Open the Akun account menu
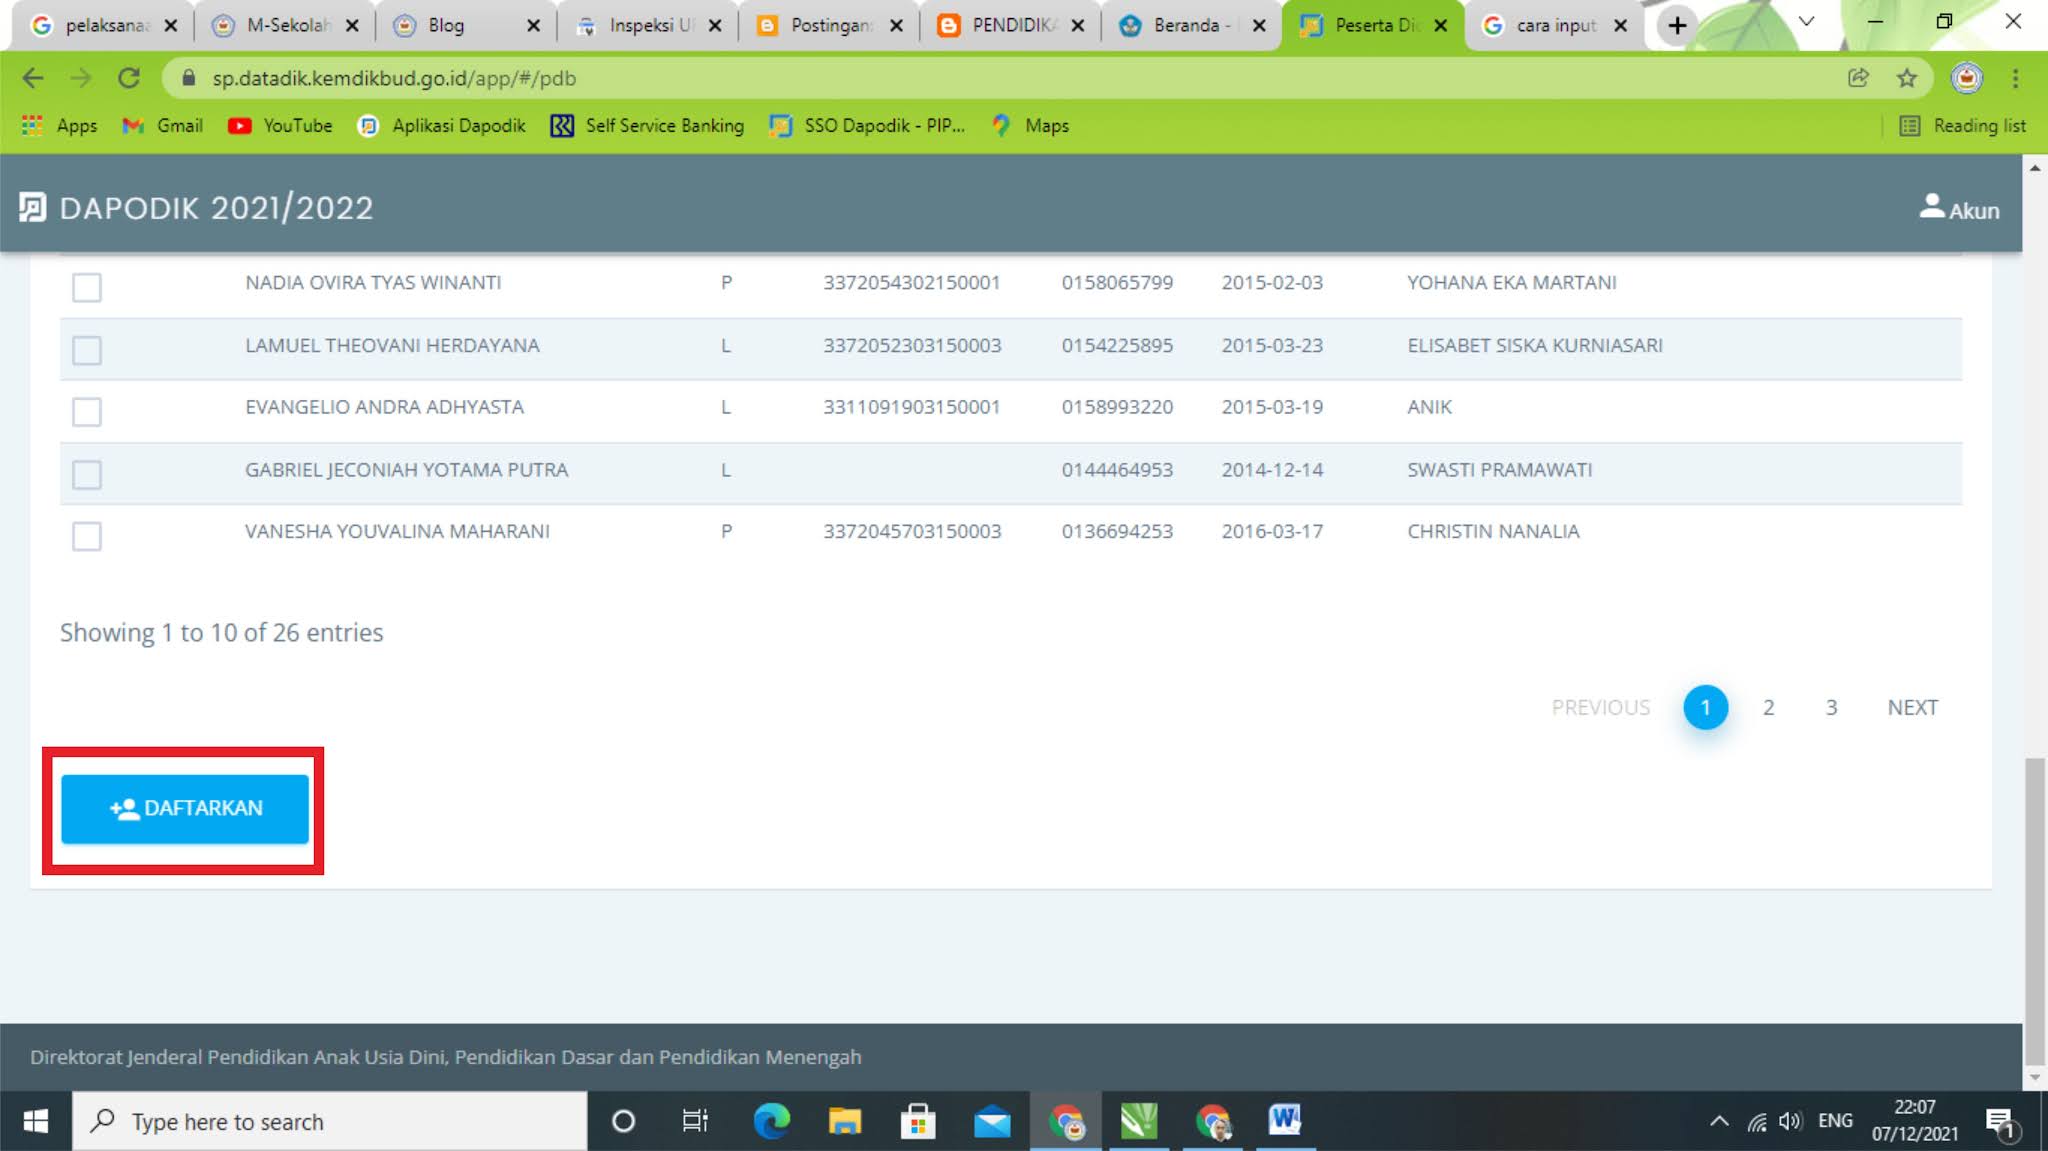Viewport: 2048px width, 1151px height. (x=1959, y=208)
